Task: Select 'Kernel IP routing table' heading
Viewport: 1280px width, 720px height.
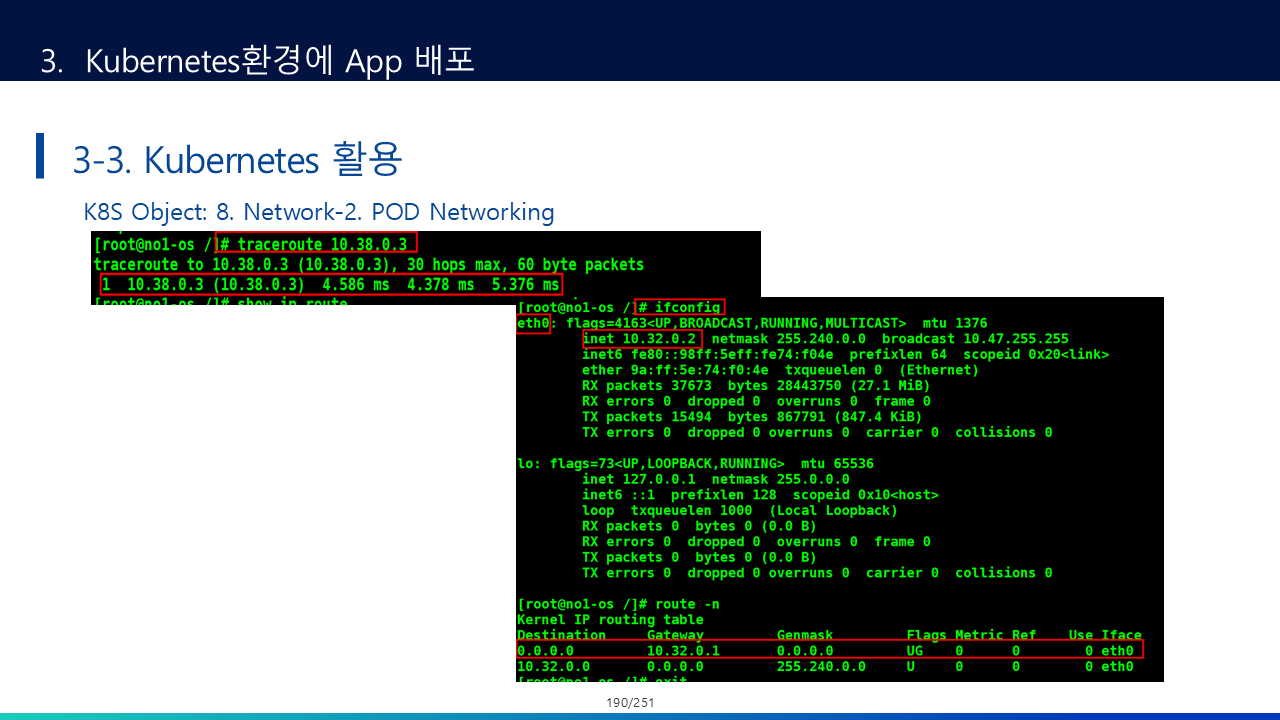Action: tap(610, 620)
